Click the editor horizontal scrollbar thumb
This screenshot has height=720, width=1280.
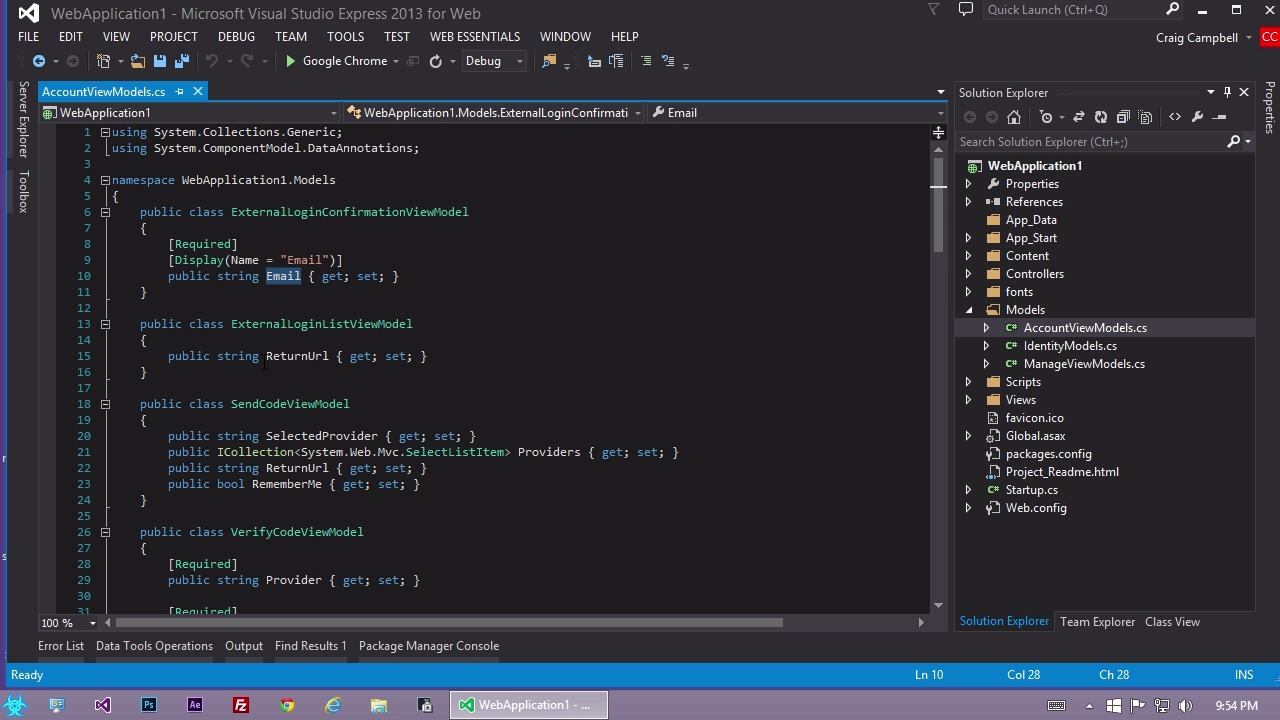447,623
